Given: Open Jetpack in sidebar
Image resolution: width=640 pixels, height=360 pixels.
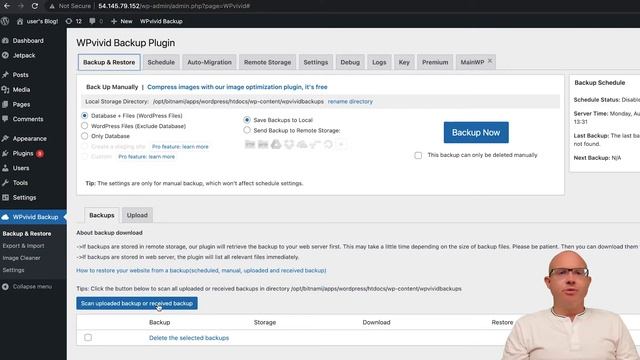Looking at the screenshot, I should point(24,55).
